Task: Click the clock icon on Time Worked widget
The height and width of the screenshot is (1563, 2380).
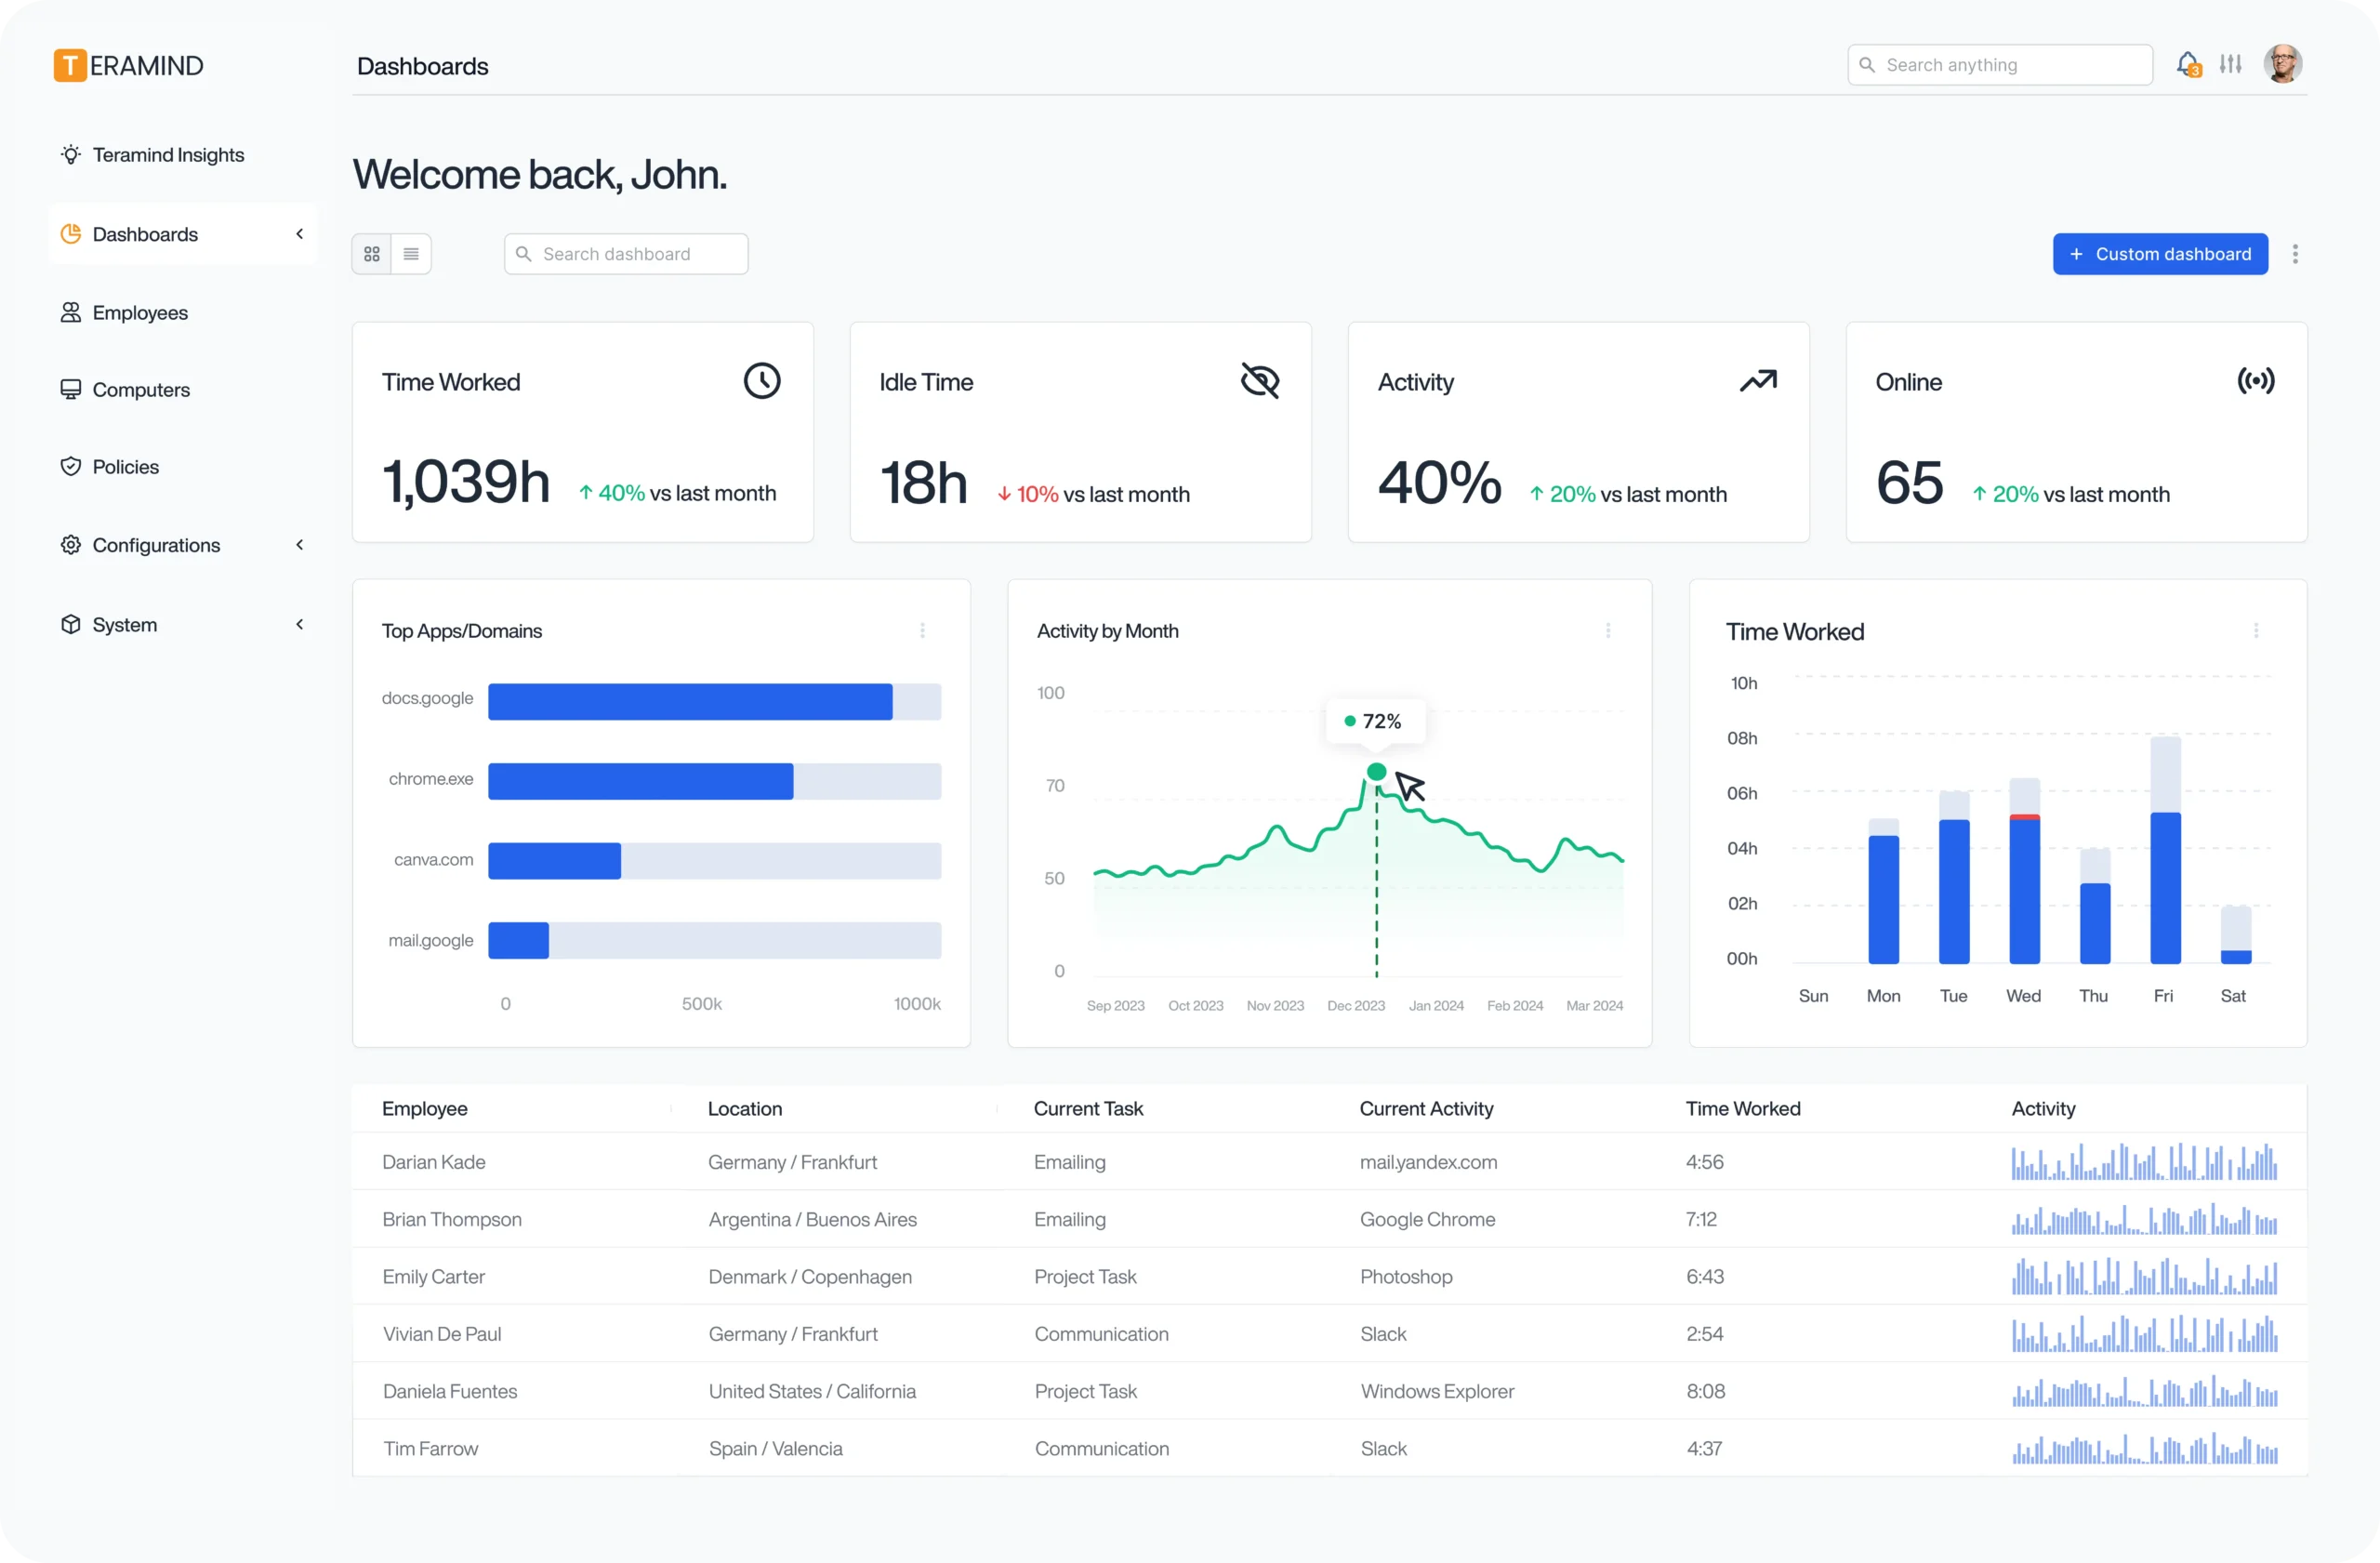Action: pos(762,380)
